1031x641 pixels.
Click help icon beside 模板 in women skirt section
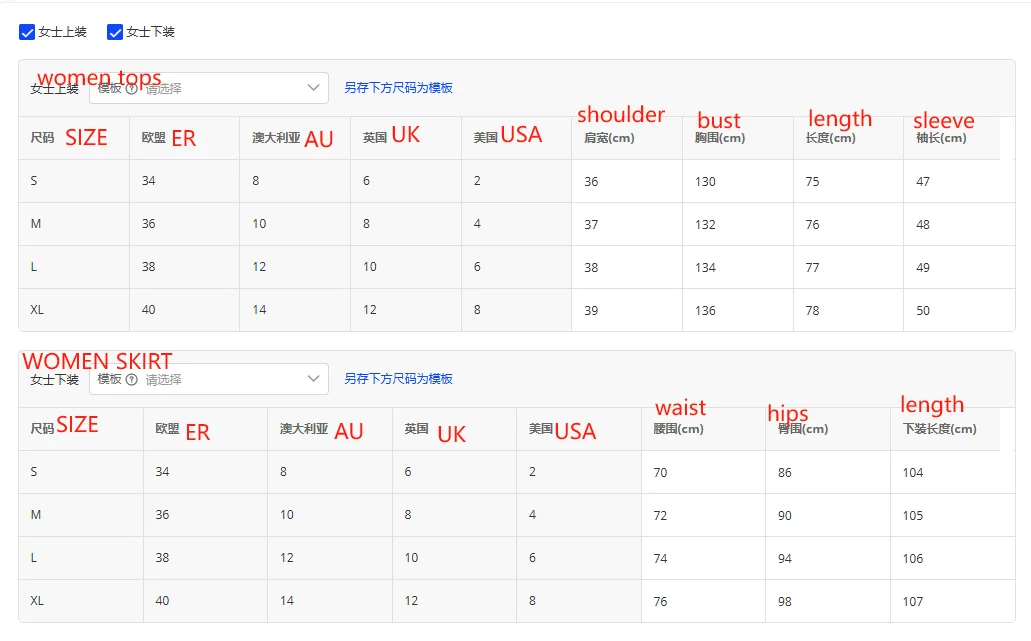pyautogui.click(x=132, y=379)
